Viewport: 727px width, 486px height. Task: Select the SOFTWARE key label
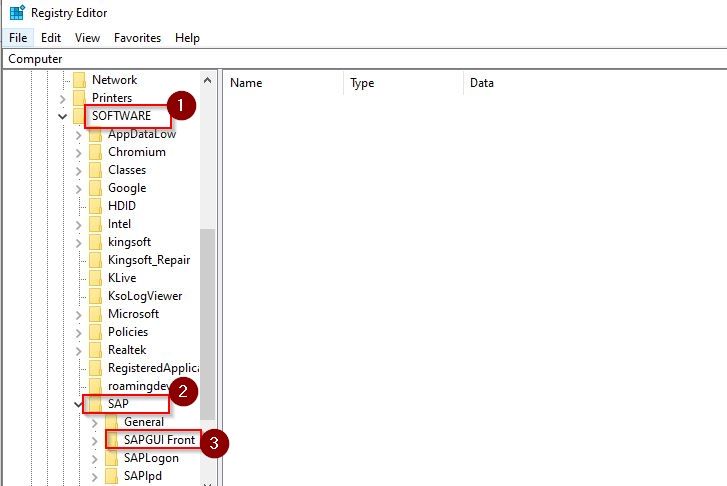click(x=121, y=116)
